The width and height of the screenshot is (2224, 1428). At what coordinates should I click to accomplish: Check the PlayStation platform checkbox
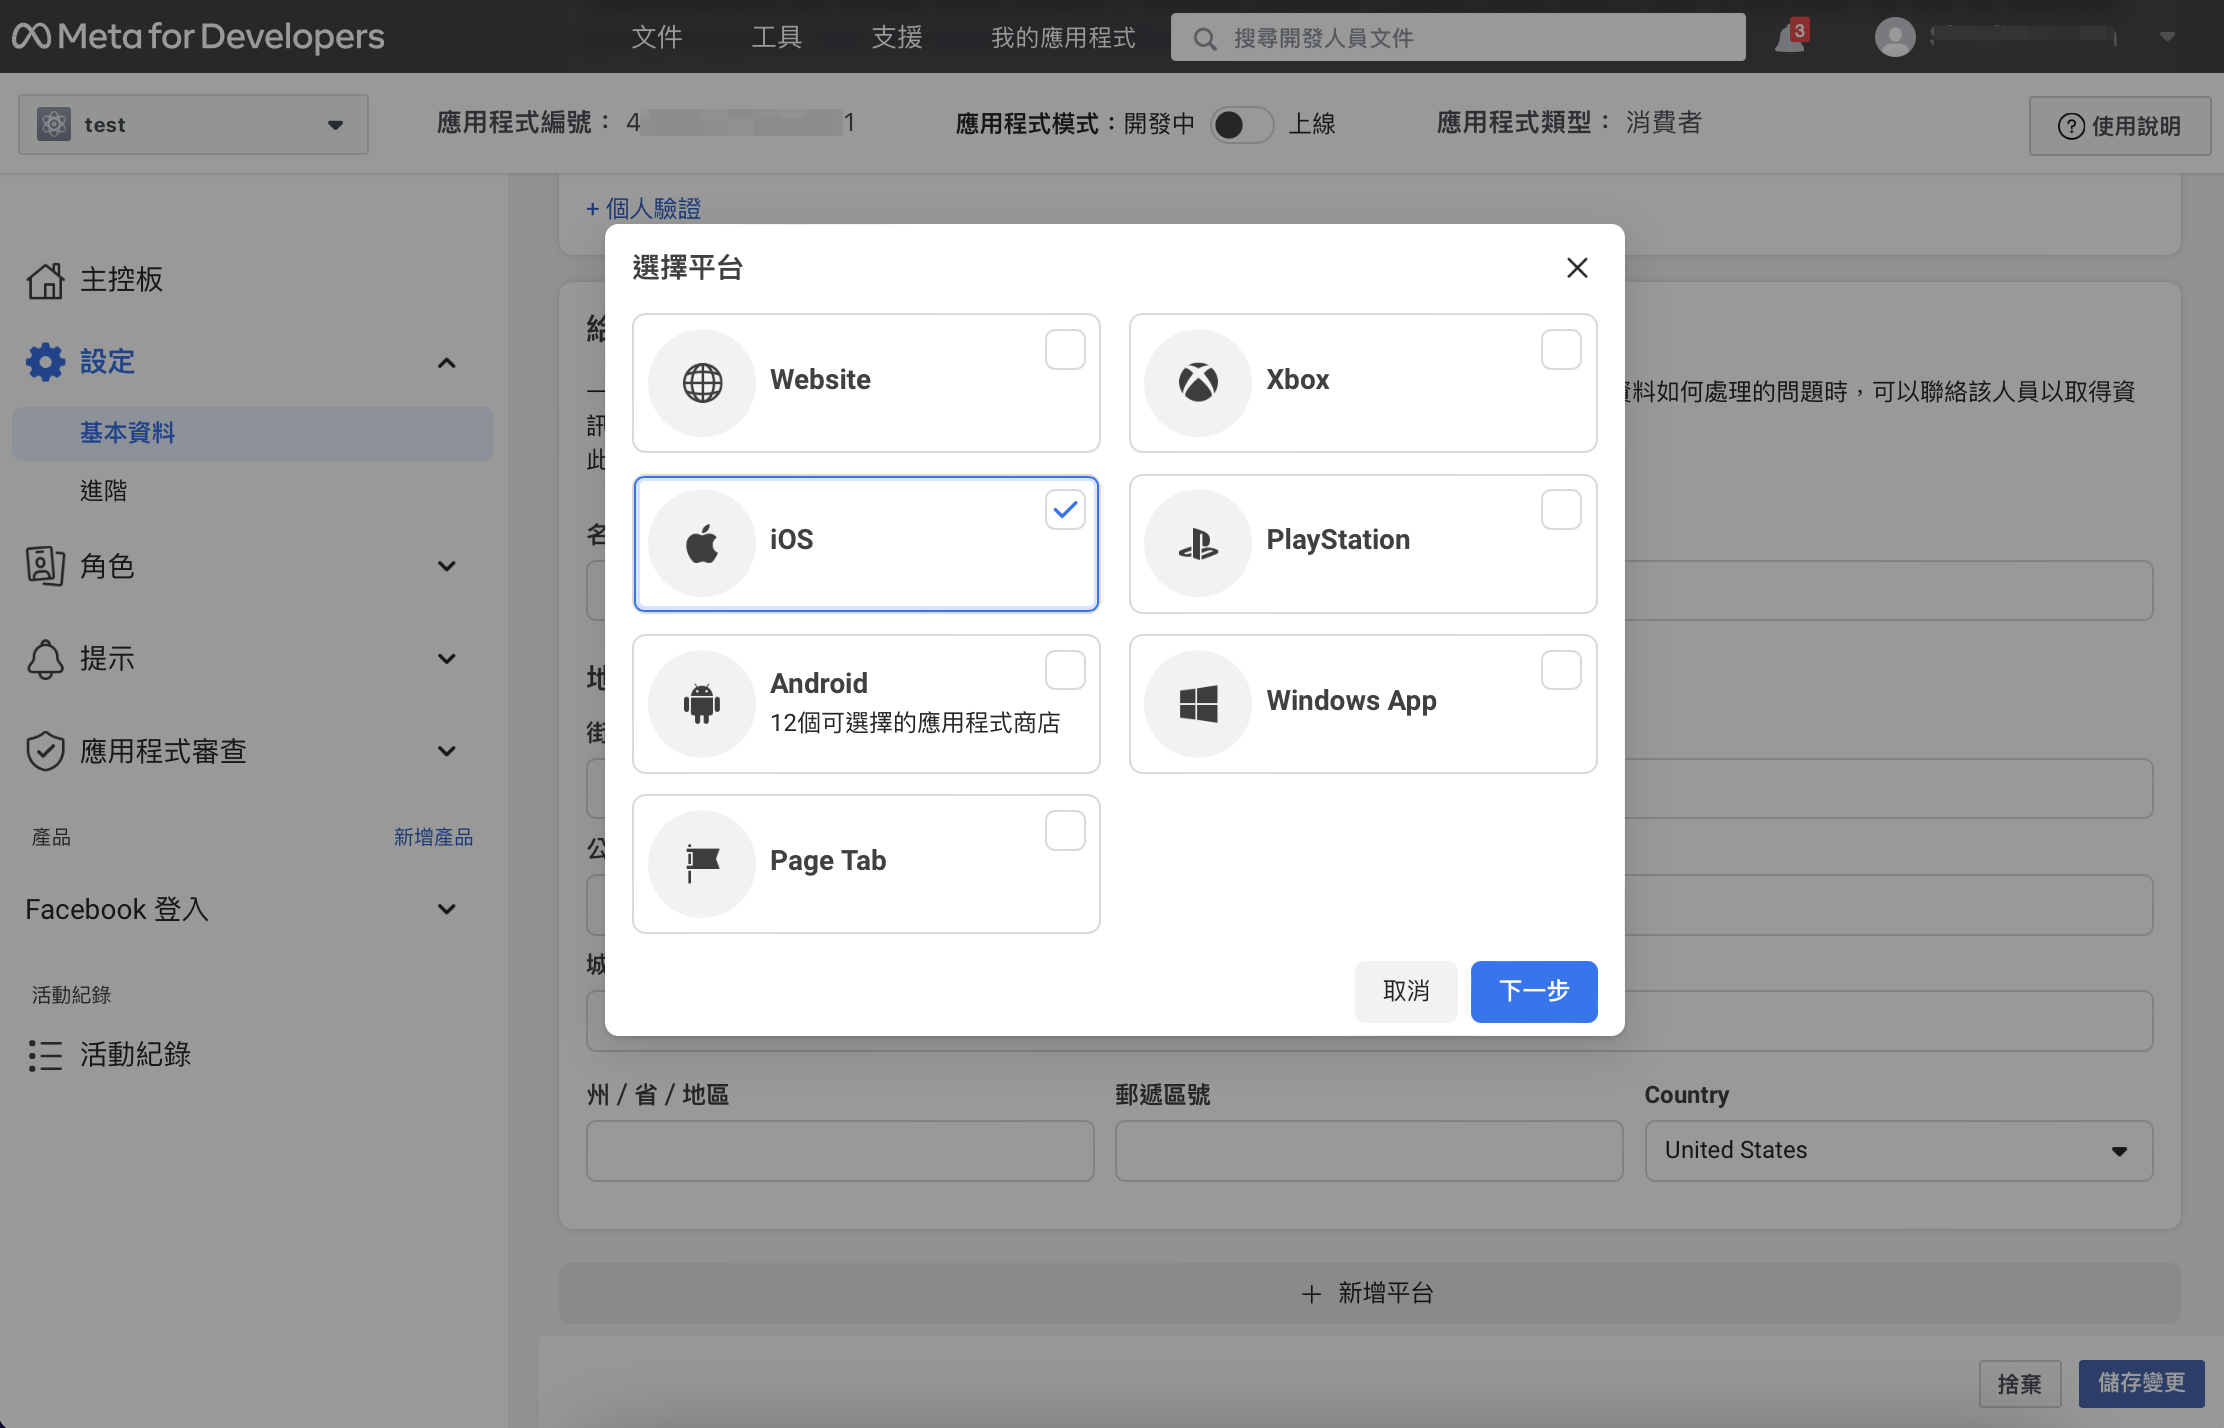pyautogui.click(x=1561, y=510)
